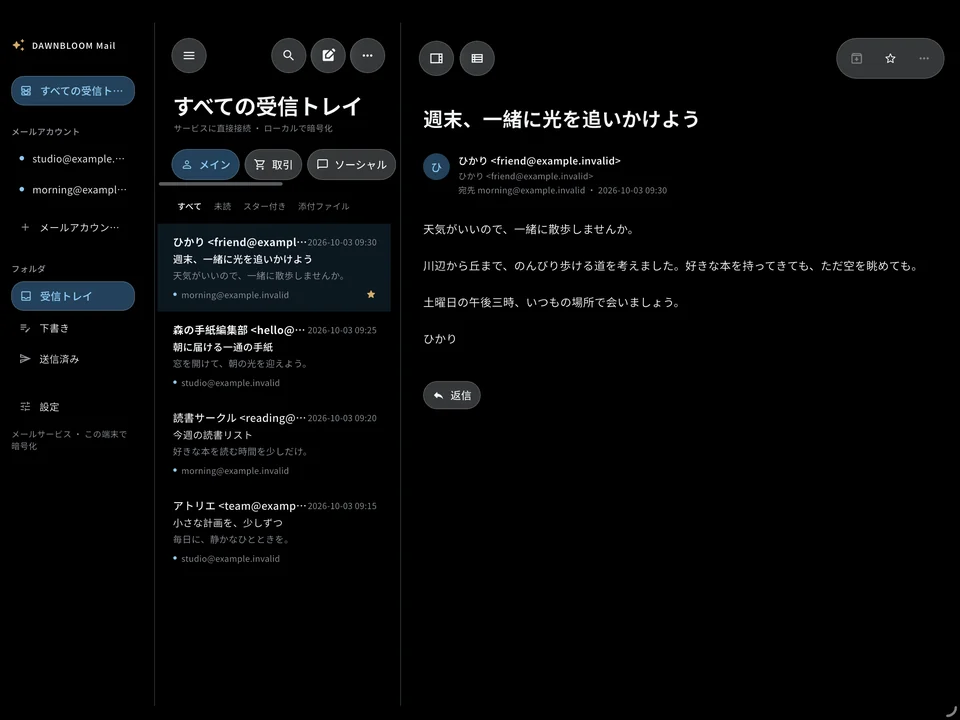The width and height of the screenshot is (960, 720).
Task: Star the open message in the reader toolbar
Action: coord(890,58)
